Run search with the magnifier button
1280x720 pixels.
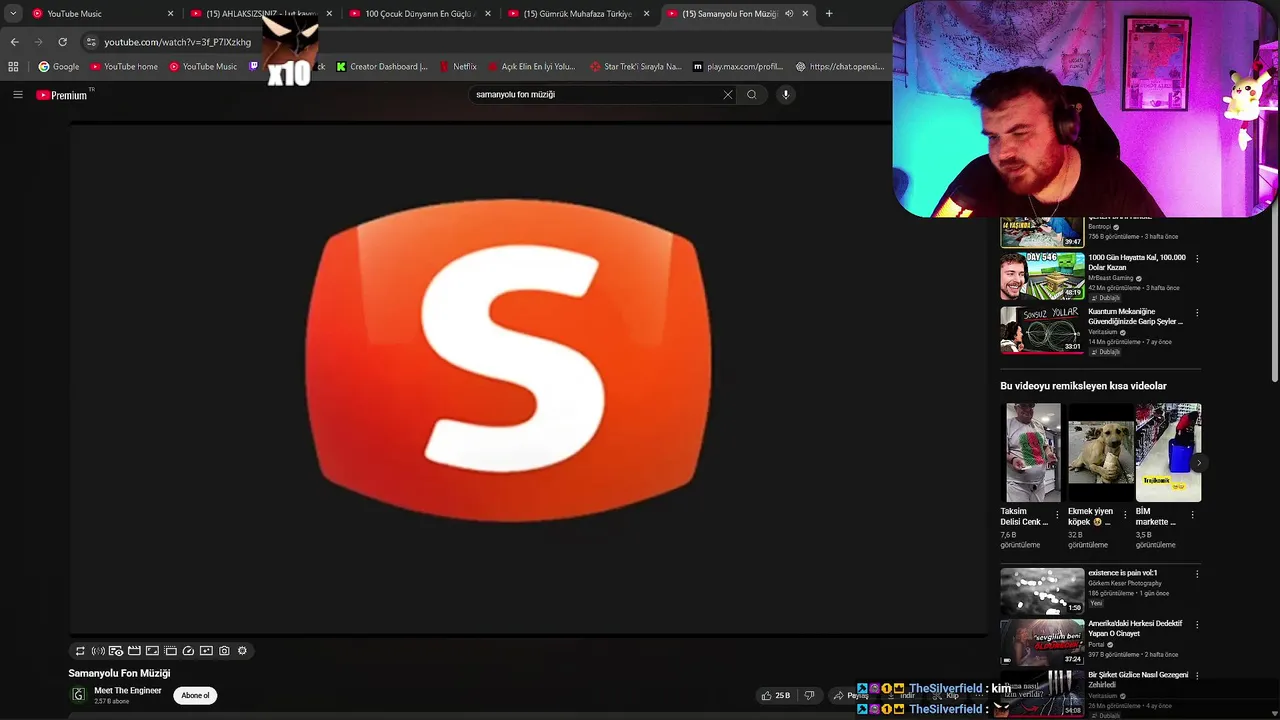[752, 95]
